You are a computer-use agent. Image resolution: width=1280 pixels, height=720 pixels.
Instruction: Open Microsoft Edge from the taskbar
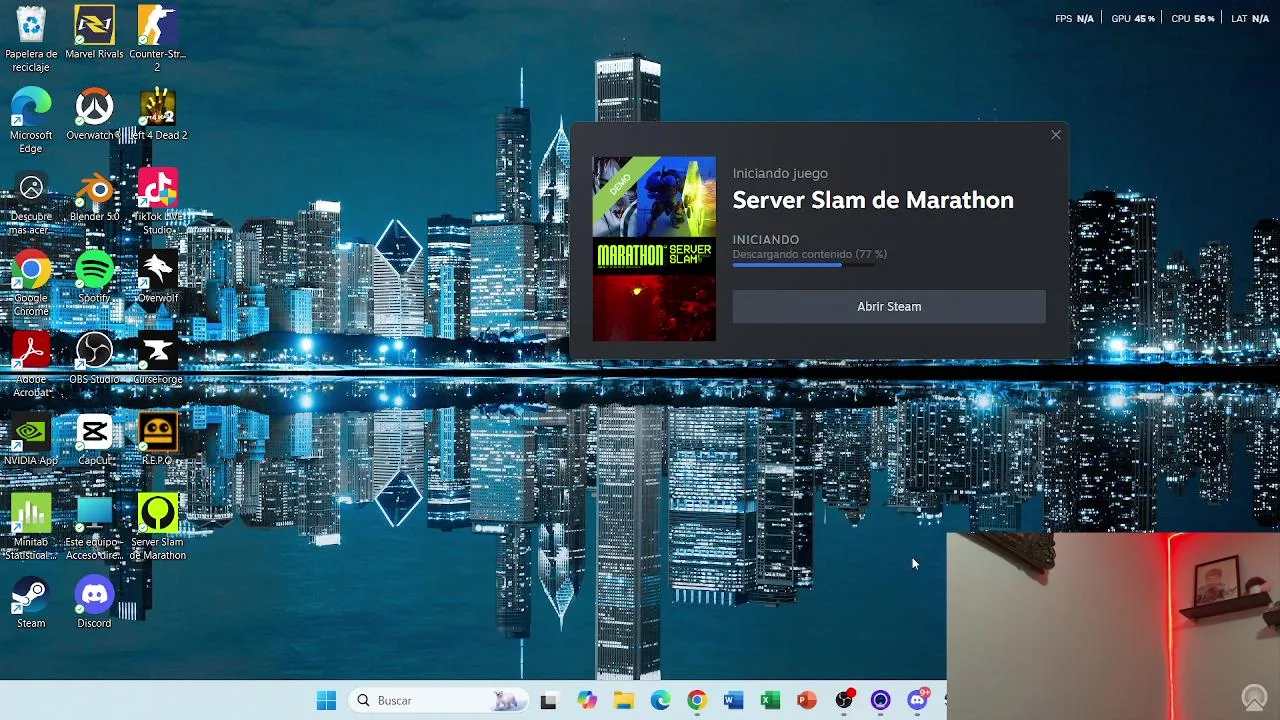point(660,701)
